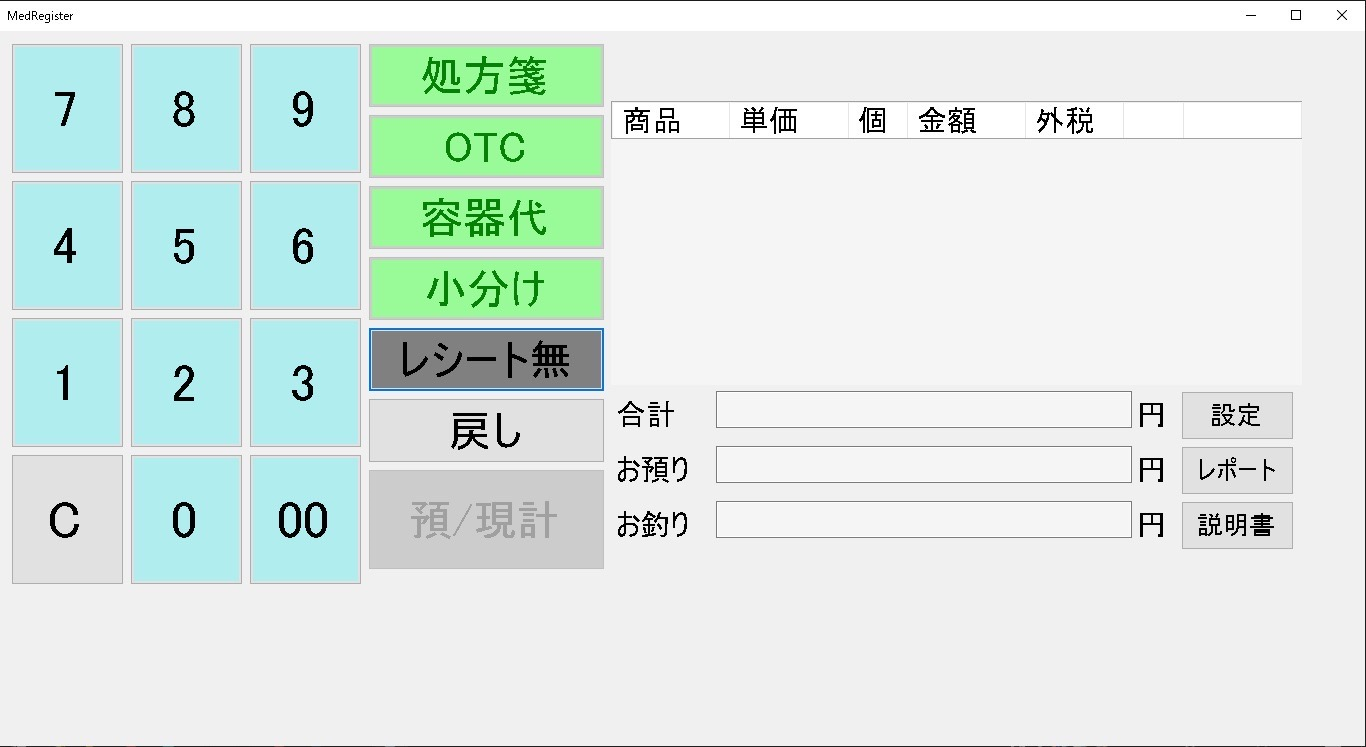Screen dimensions: 1366x747
Task: Click into the 合計 total field
Action: click(924, 410)
